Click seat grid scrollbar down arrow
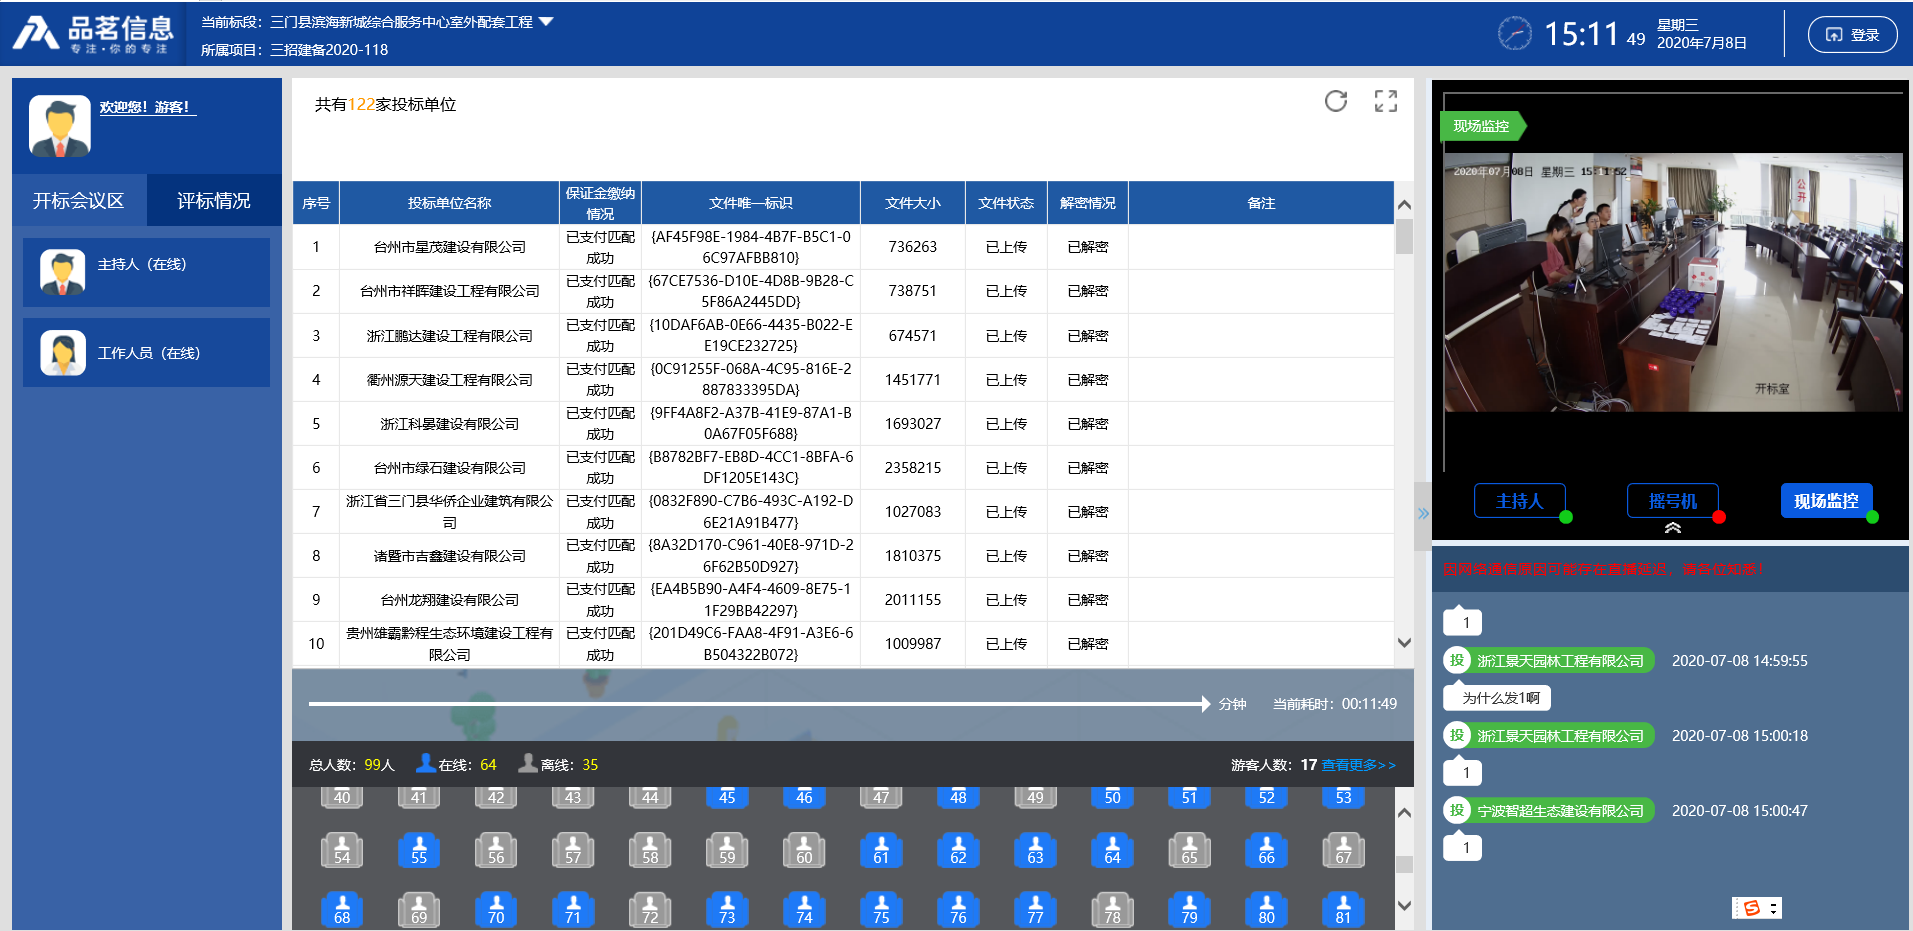The width and height of the screenshot is (1913, 931). (1404, 905)
